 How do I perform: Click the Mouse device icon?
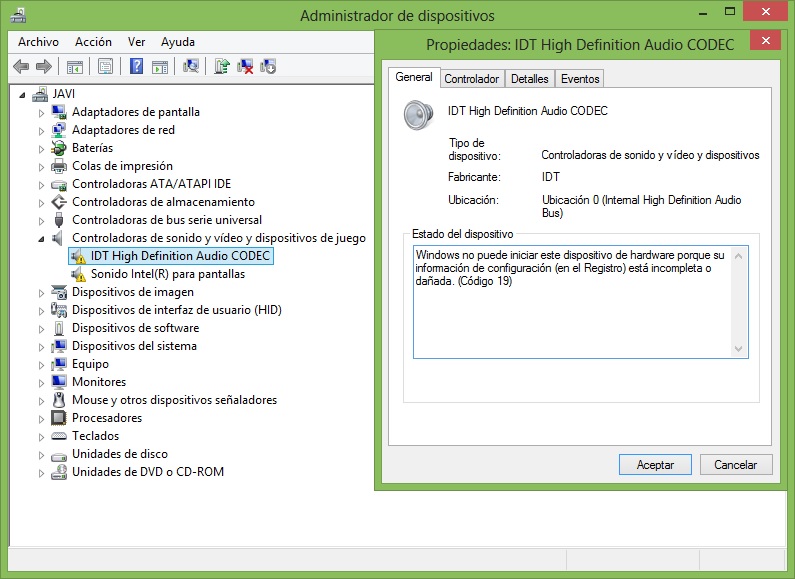(x=59, y=400)
